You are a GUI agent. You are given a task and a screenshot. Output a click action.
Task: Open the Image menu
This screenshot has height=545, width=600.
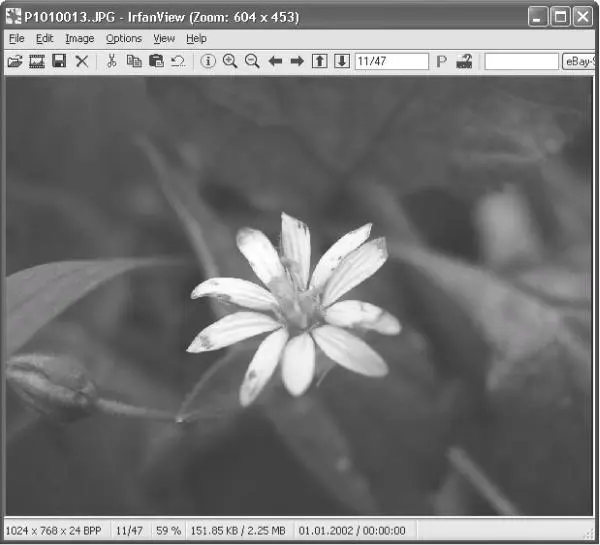click(x=80, y=39)
